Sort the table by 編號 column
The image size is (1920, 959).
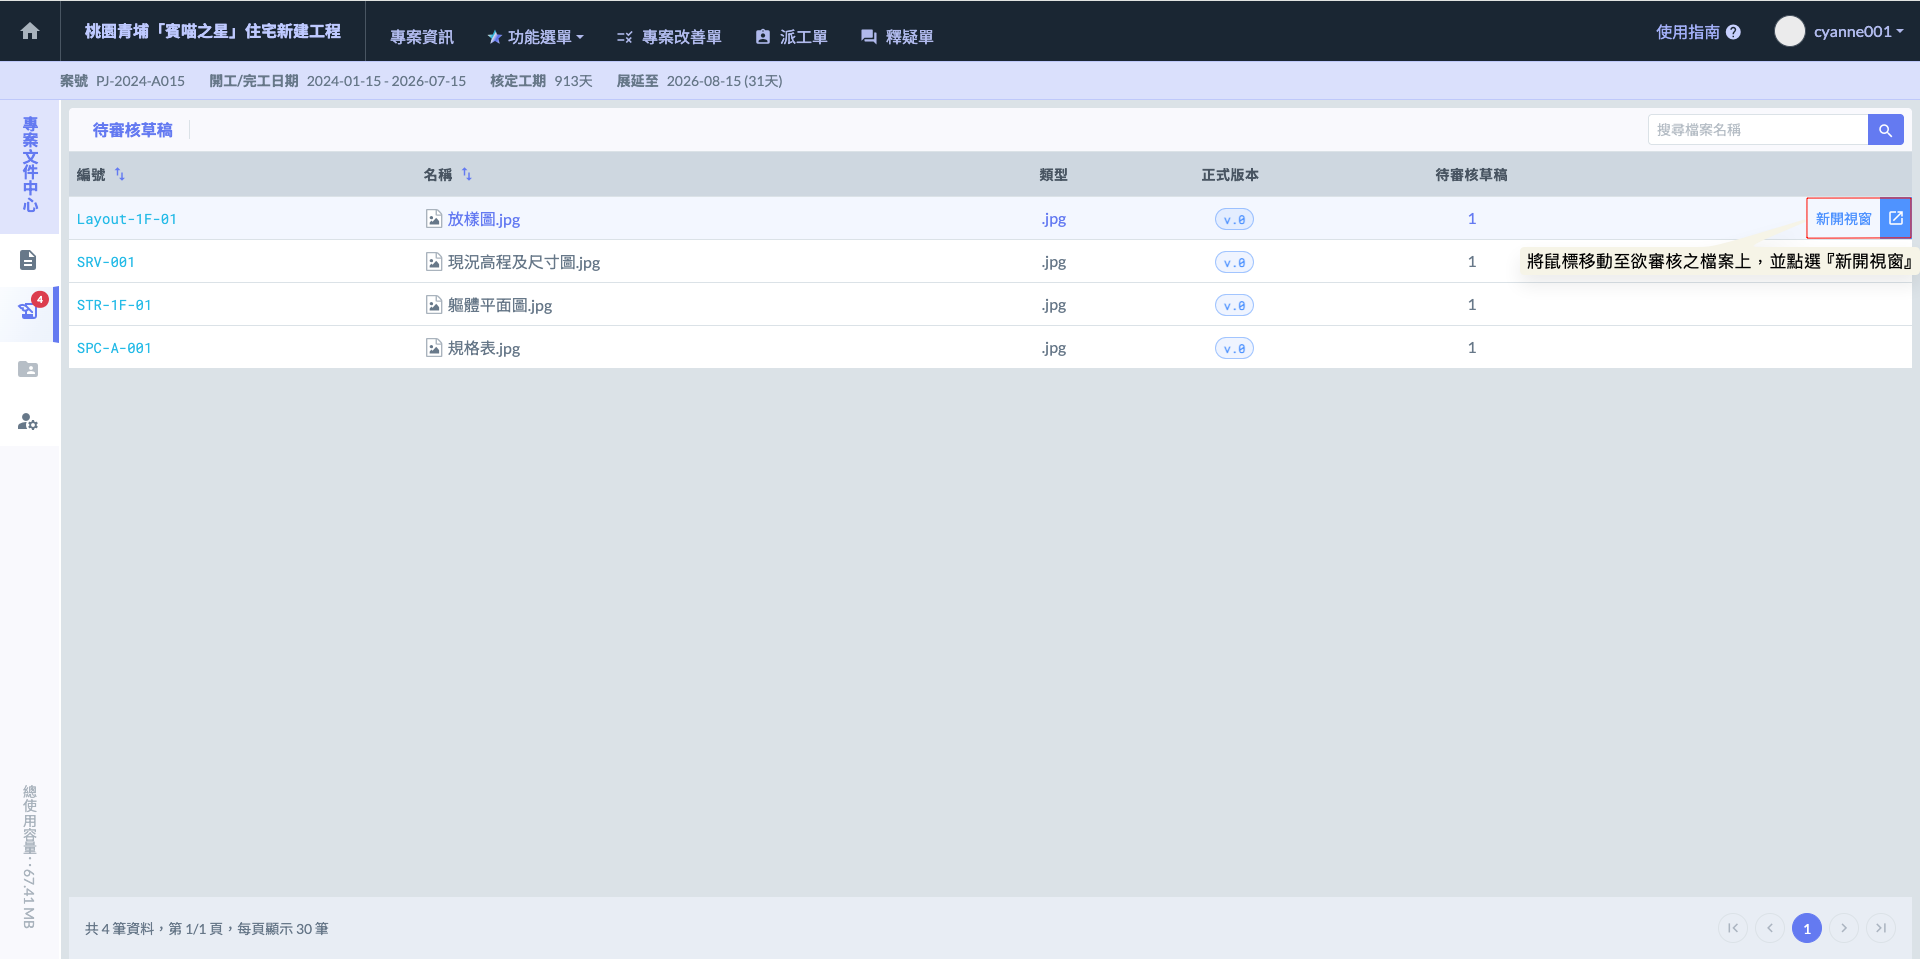(x=120, y=175)
